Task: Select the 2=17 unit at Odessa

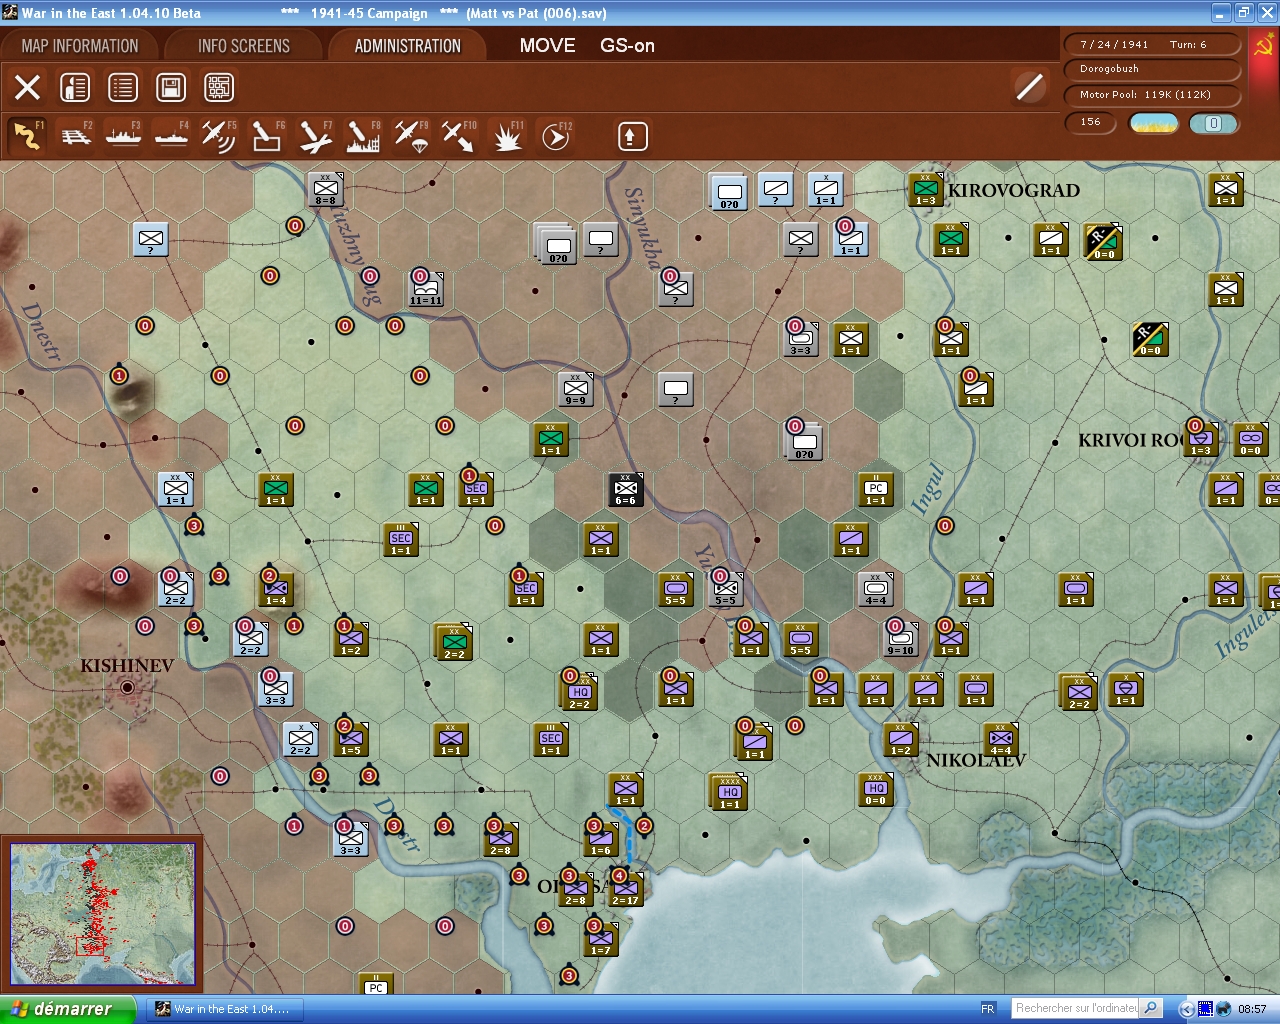Action: (626, 890)
